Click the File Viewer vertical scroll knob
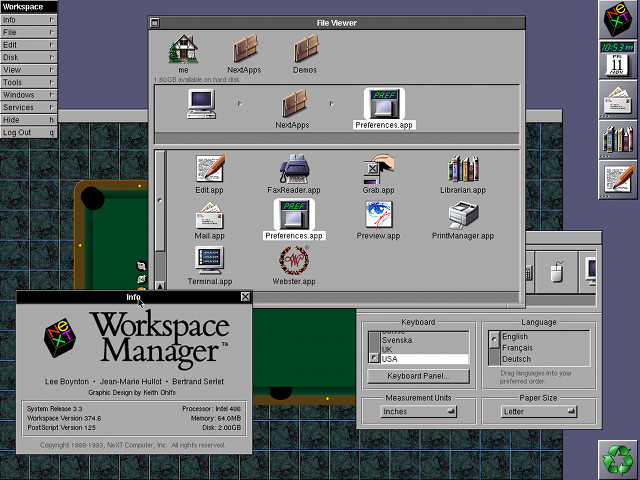 coord(160,201)
